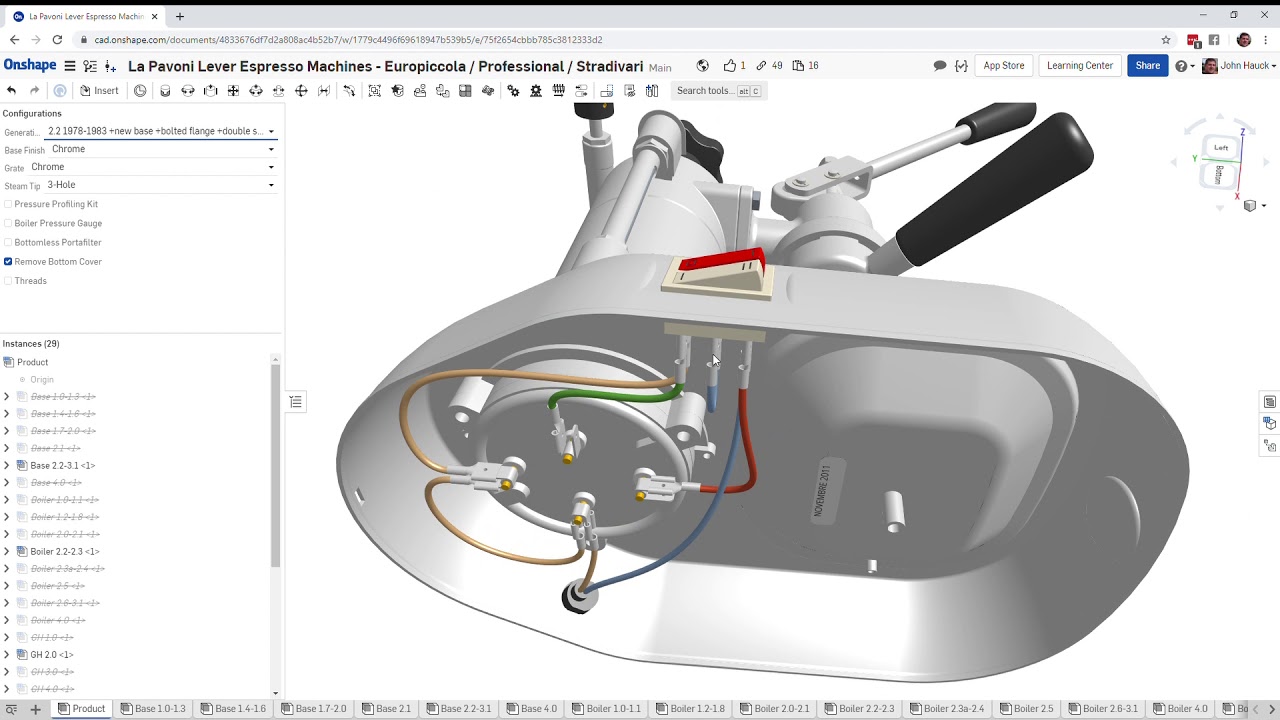
Task: Open the Learning Center
Action: tap(1080, 66)
